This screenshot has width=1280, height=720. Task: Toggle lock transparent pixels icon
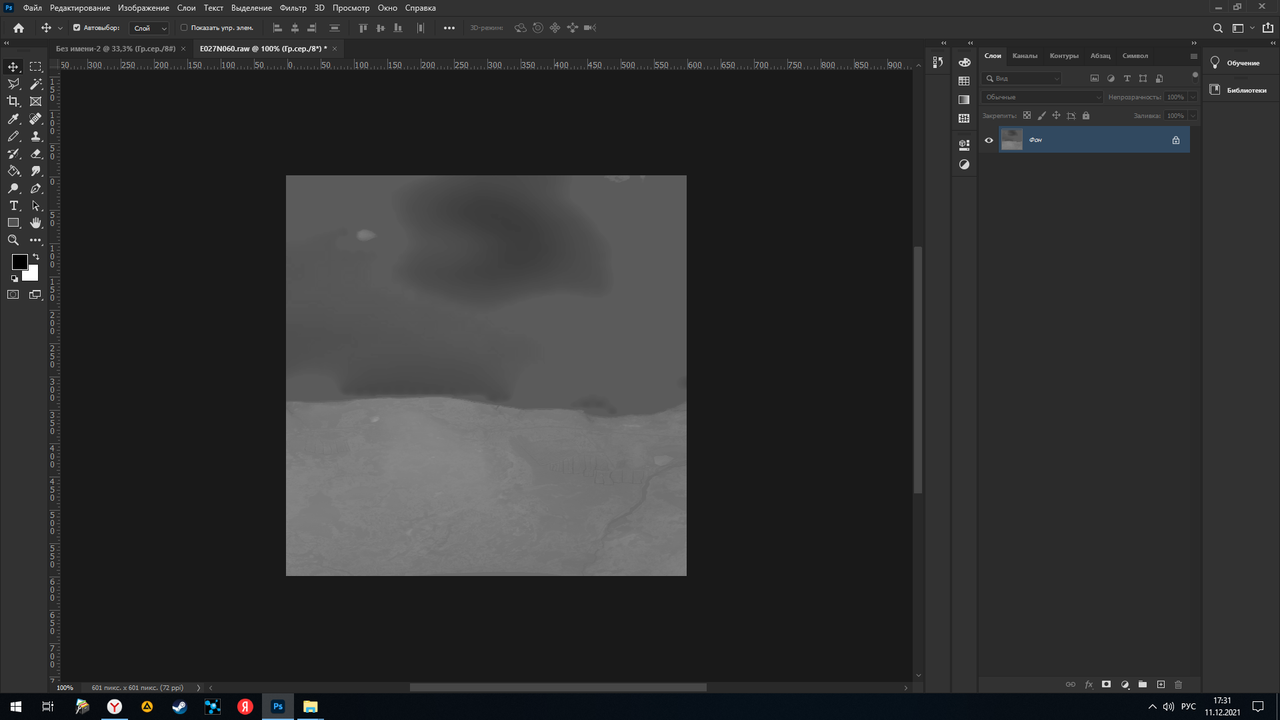(1026, 116)
